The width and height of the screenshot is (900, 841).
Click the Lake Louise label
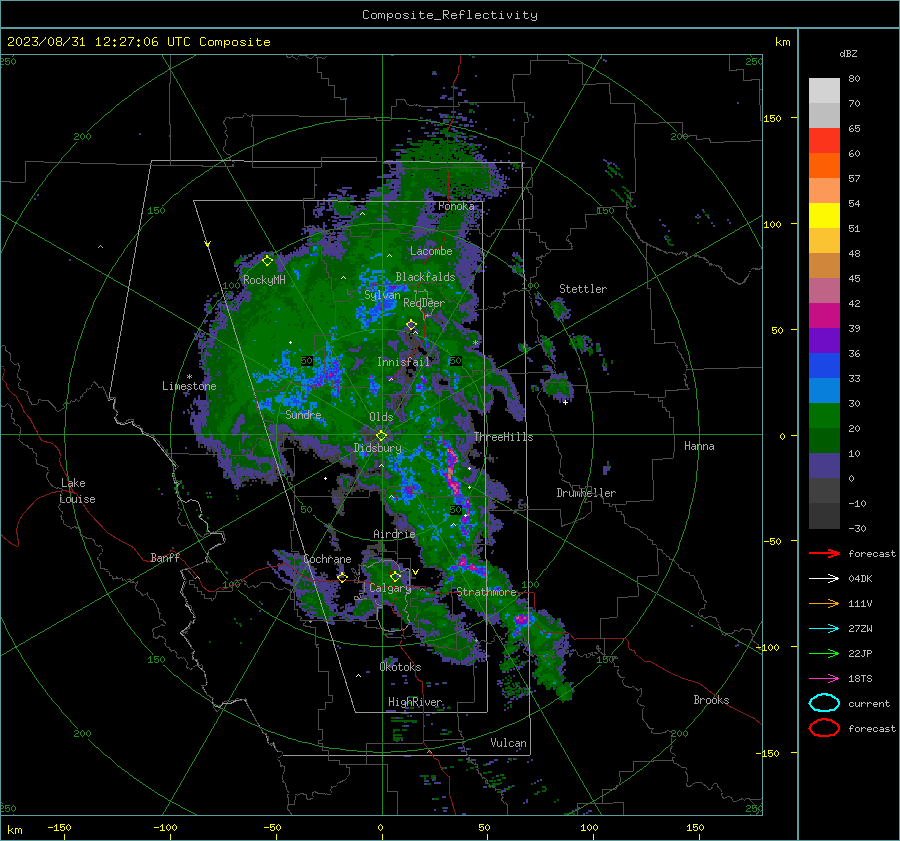(x=77, y=491)
